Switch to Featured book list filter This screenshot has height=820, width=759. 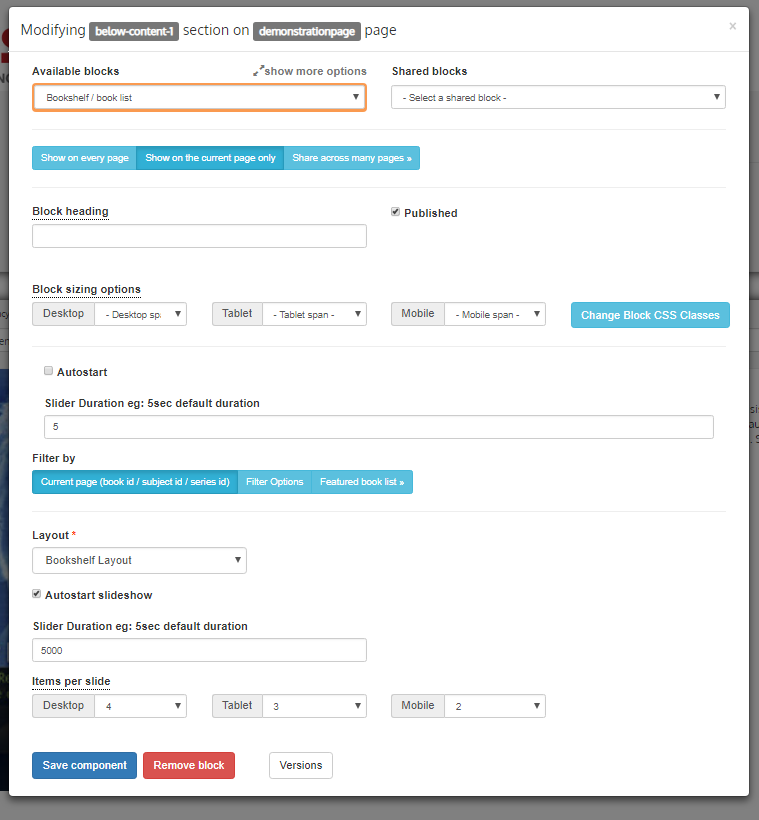coord(362,482)
